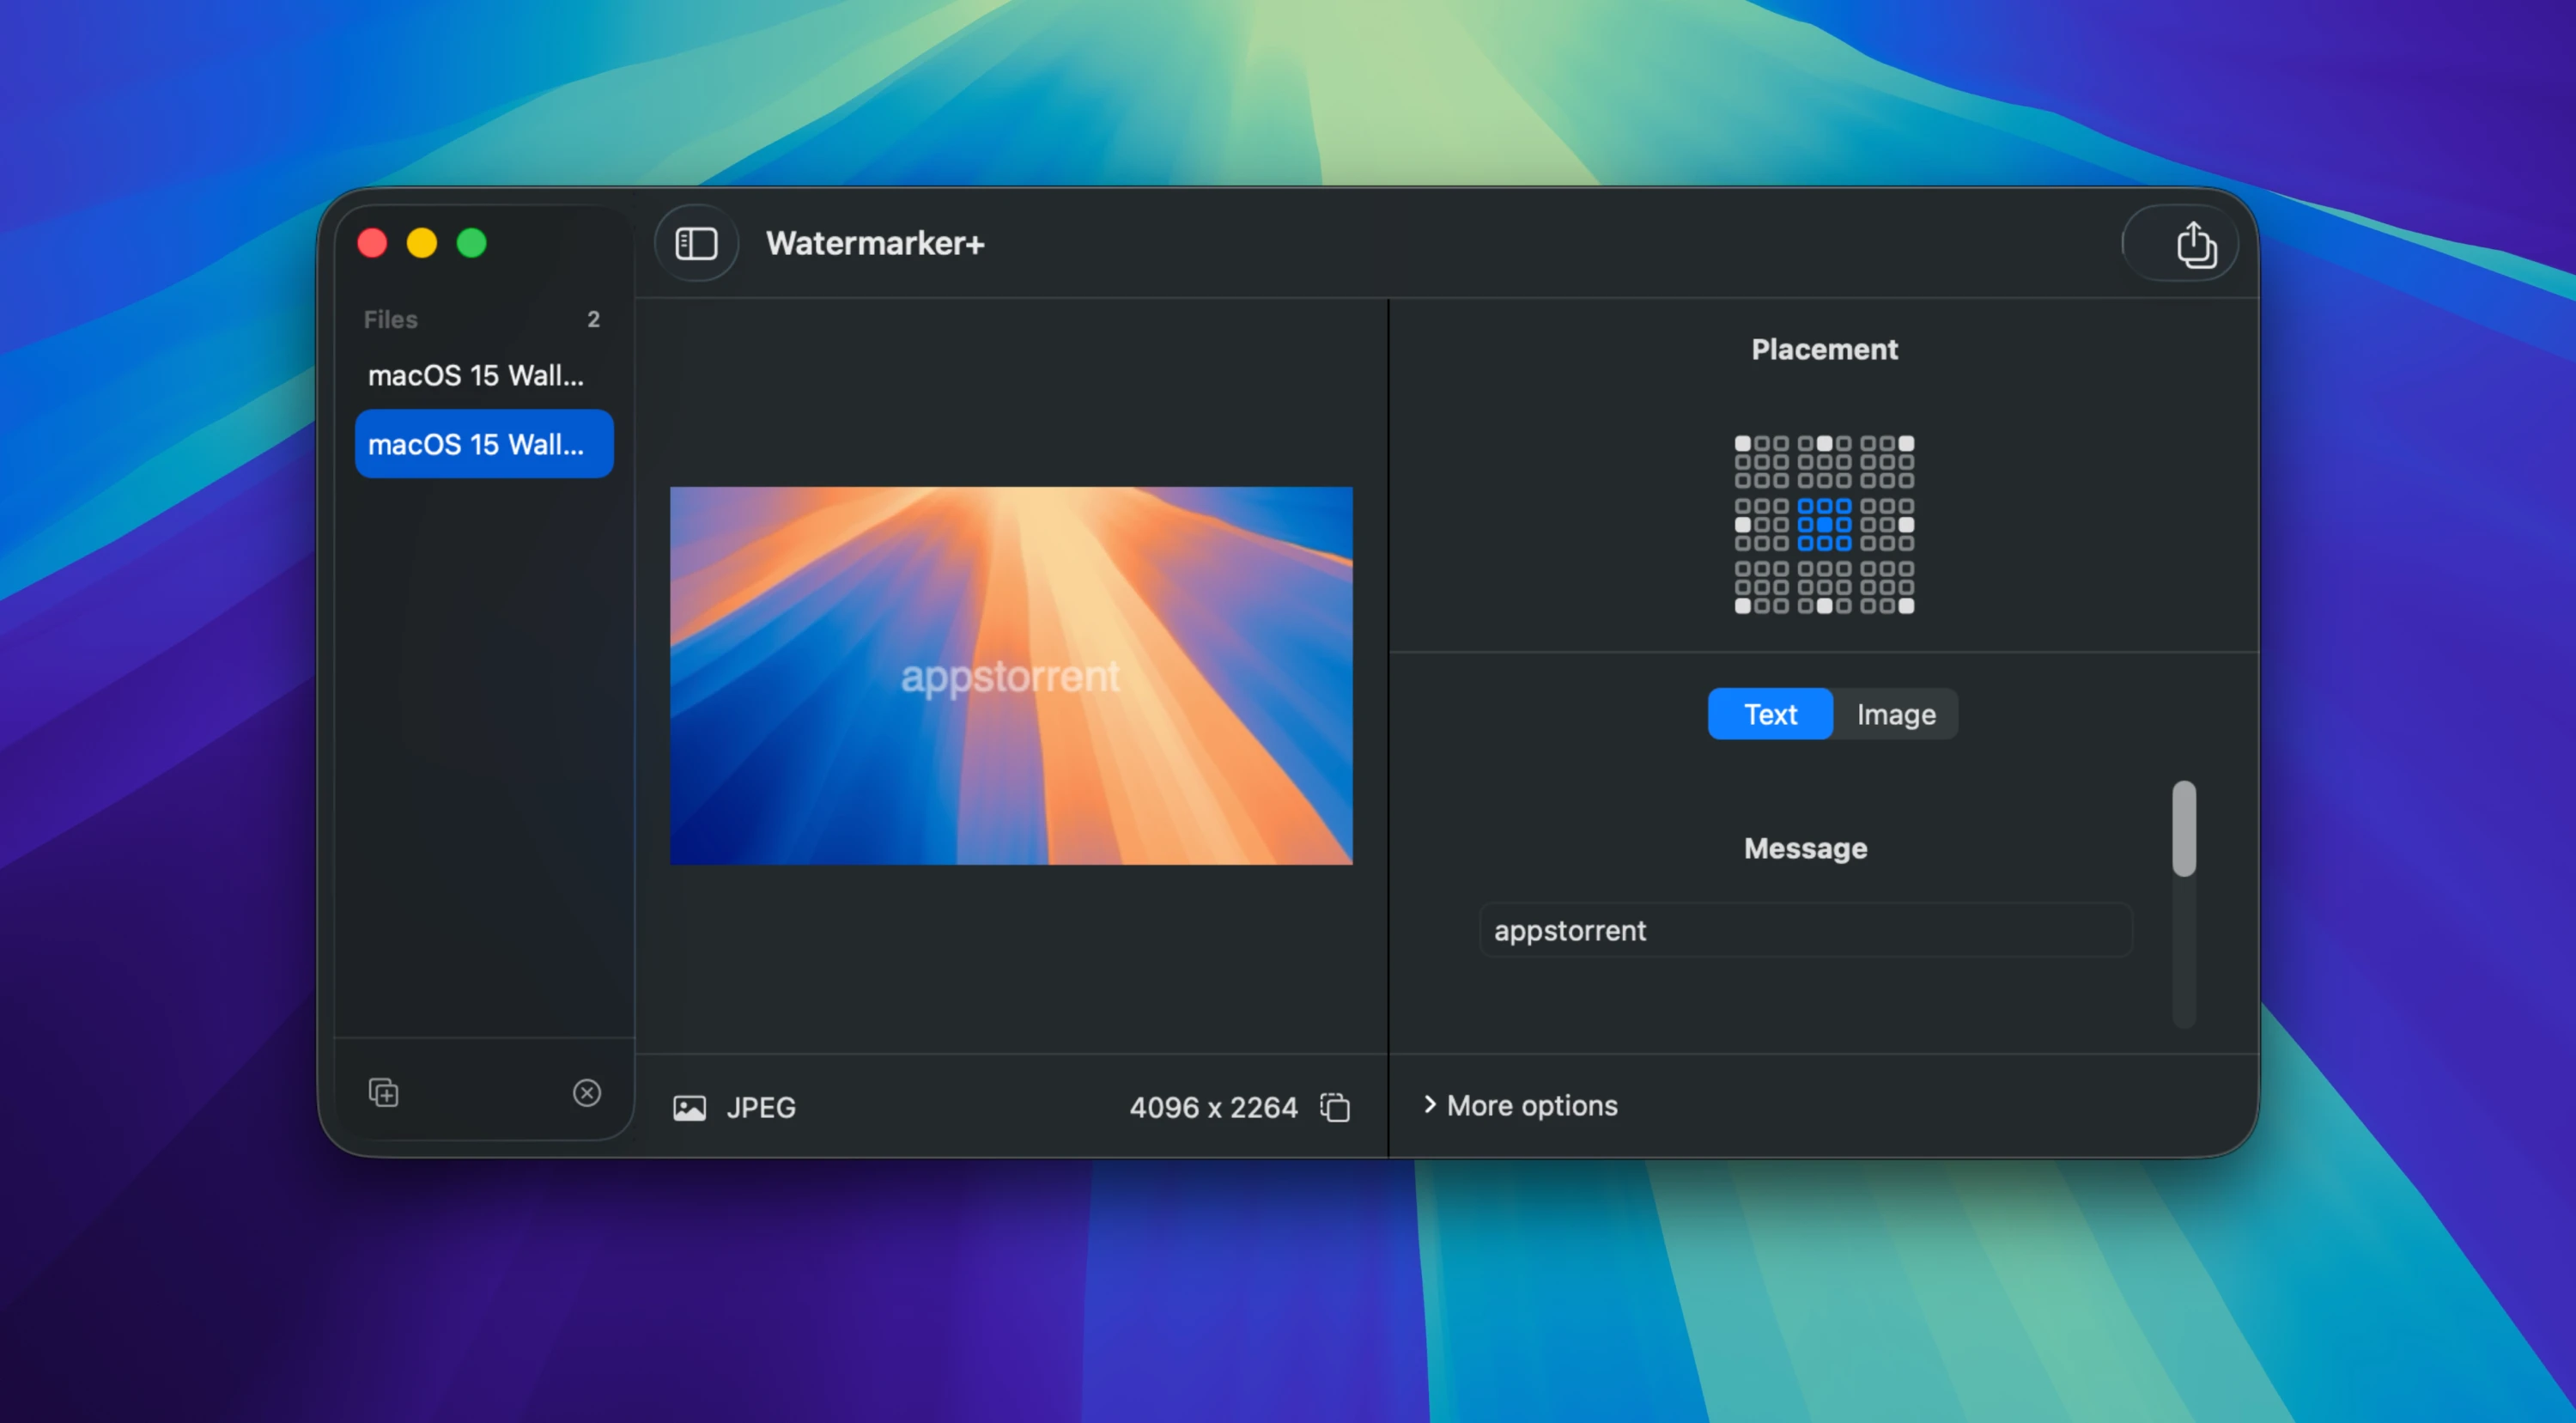
Task: Click the picture icon beside JPEG
Action: click(x=690, y=1108)
